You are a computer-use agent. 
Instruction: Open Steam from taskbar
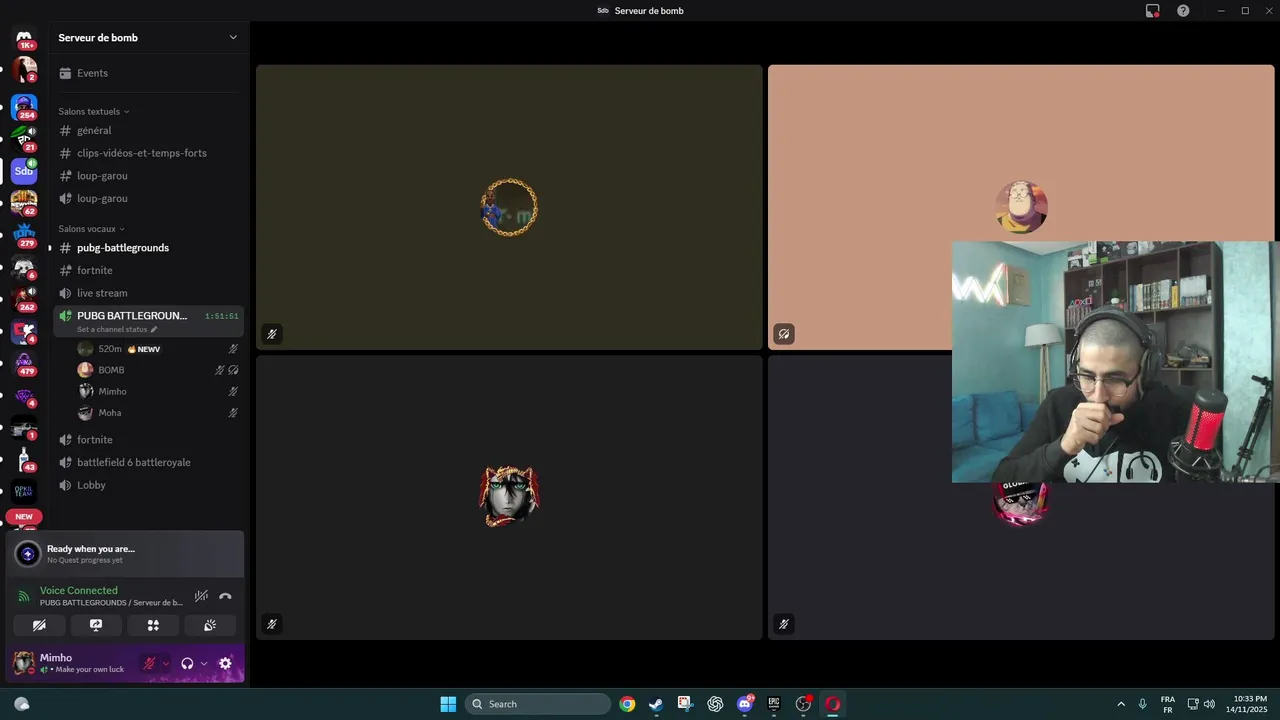656,704
